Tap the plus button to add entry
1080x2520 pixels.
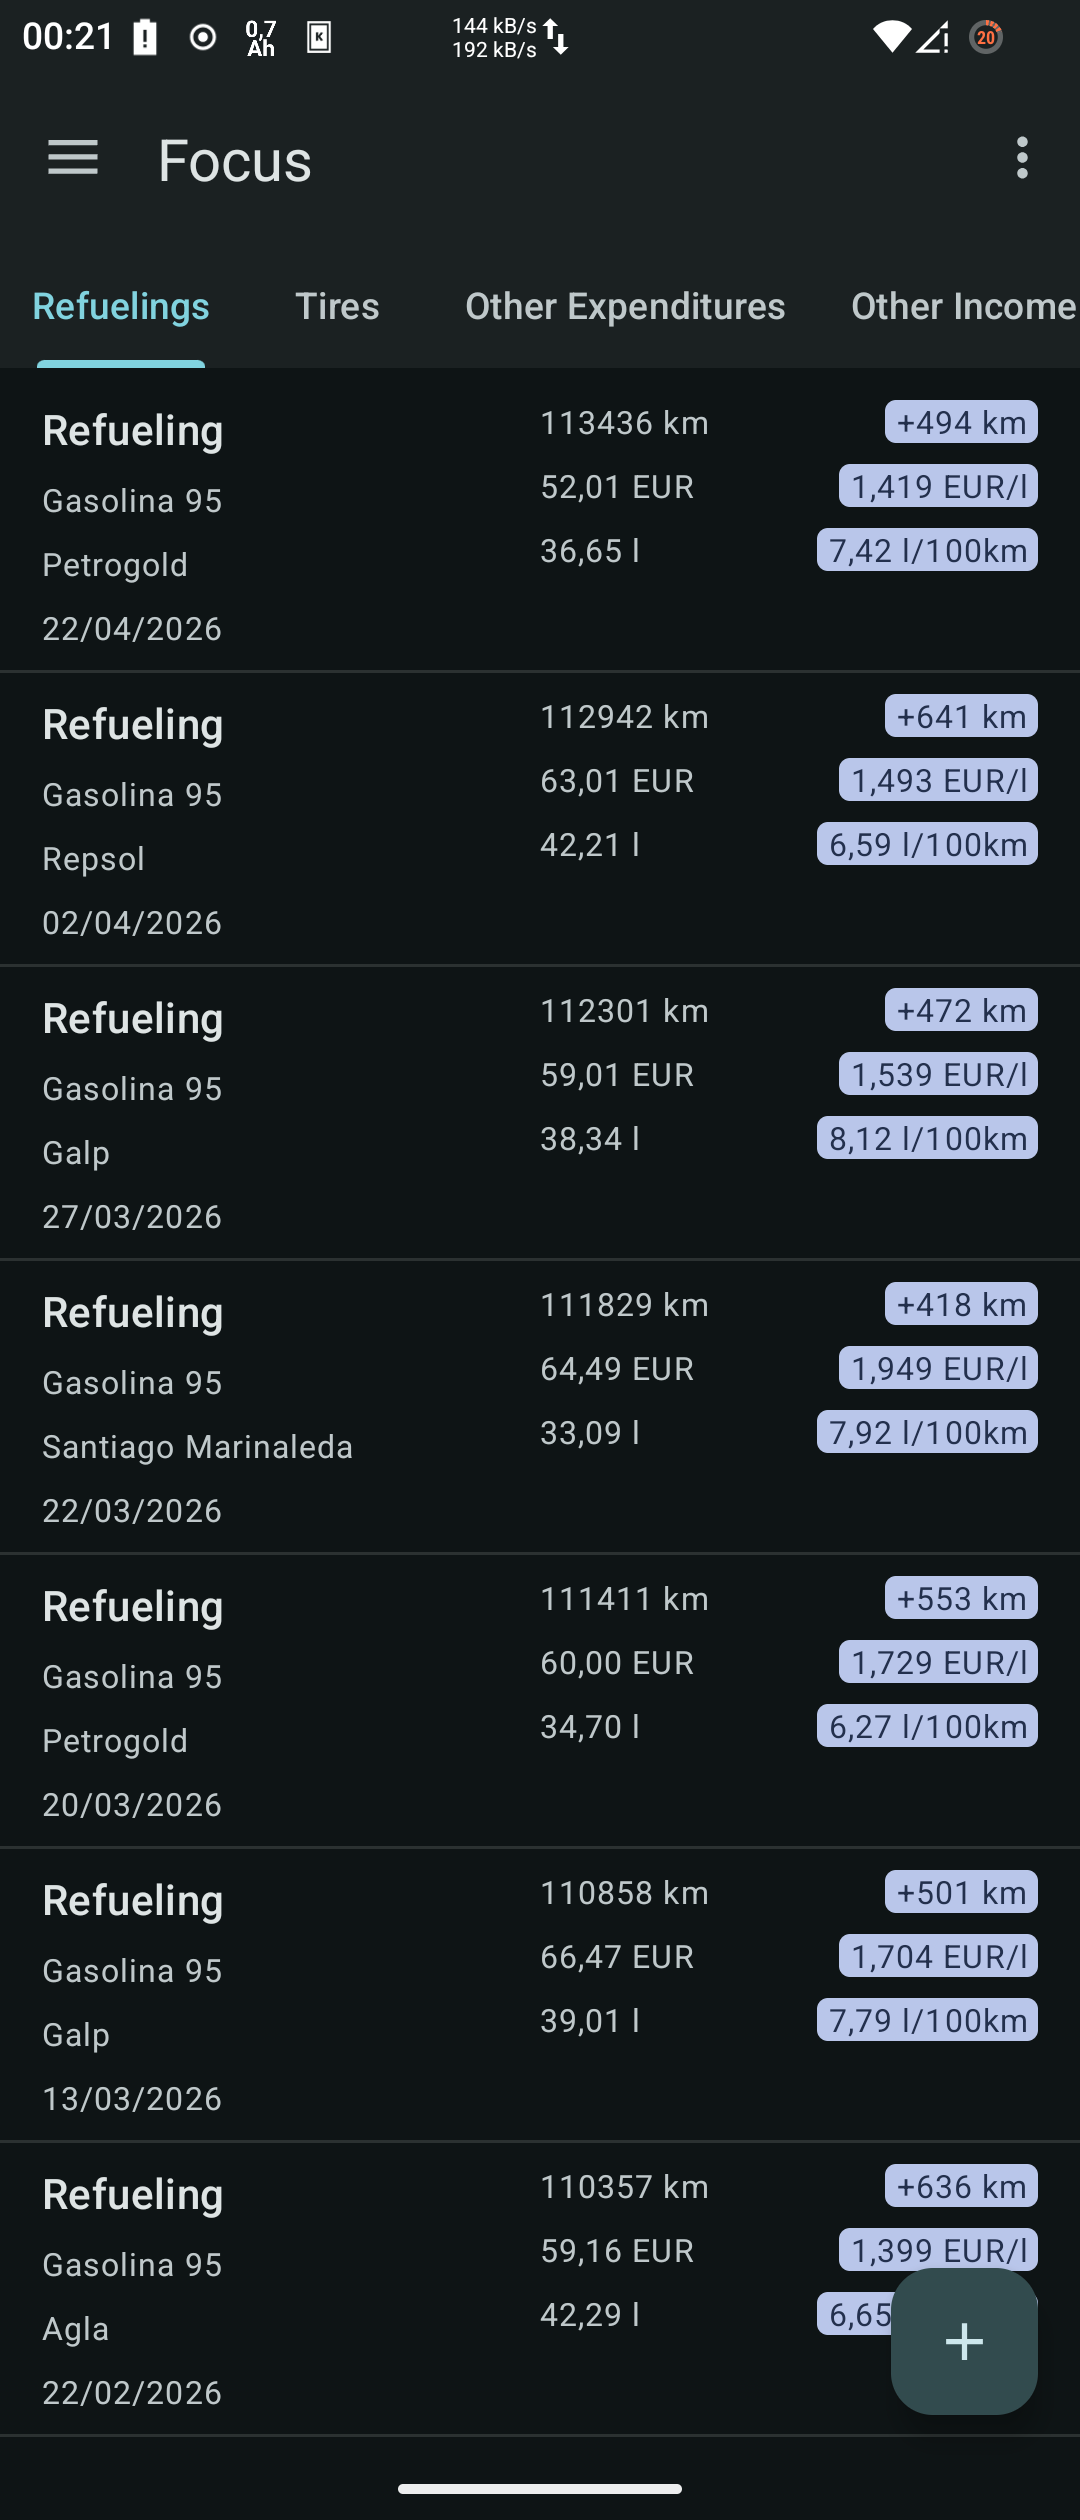click(x=964, y=2341)
